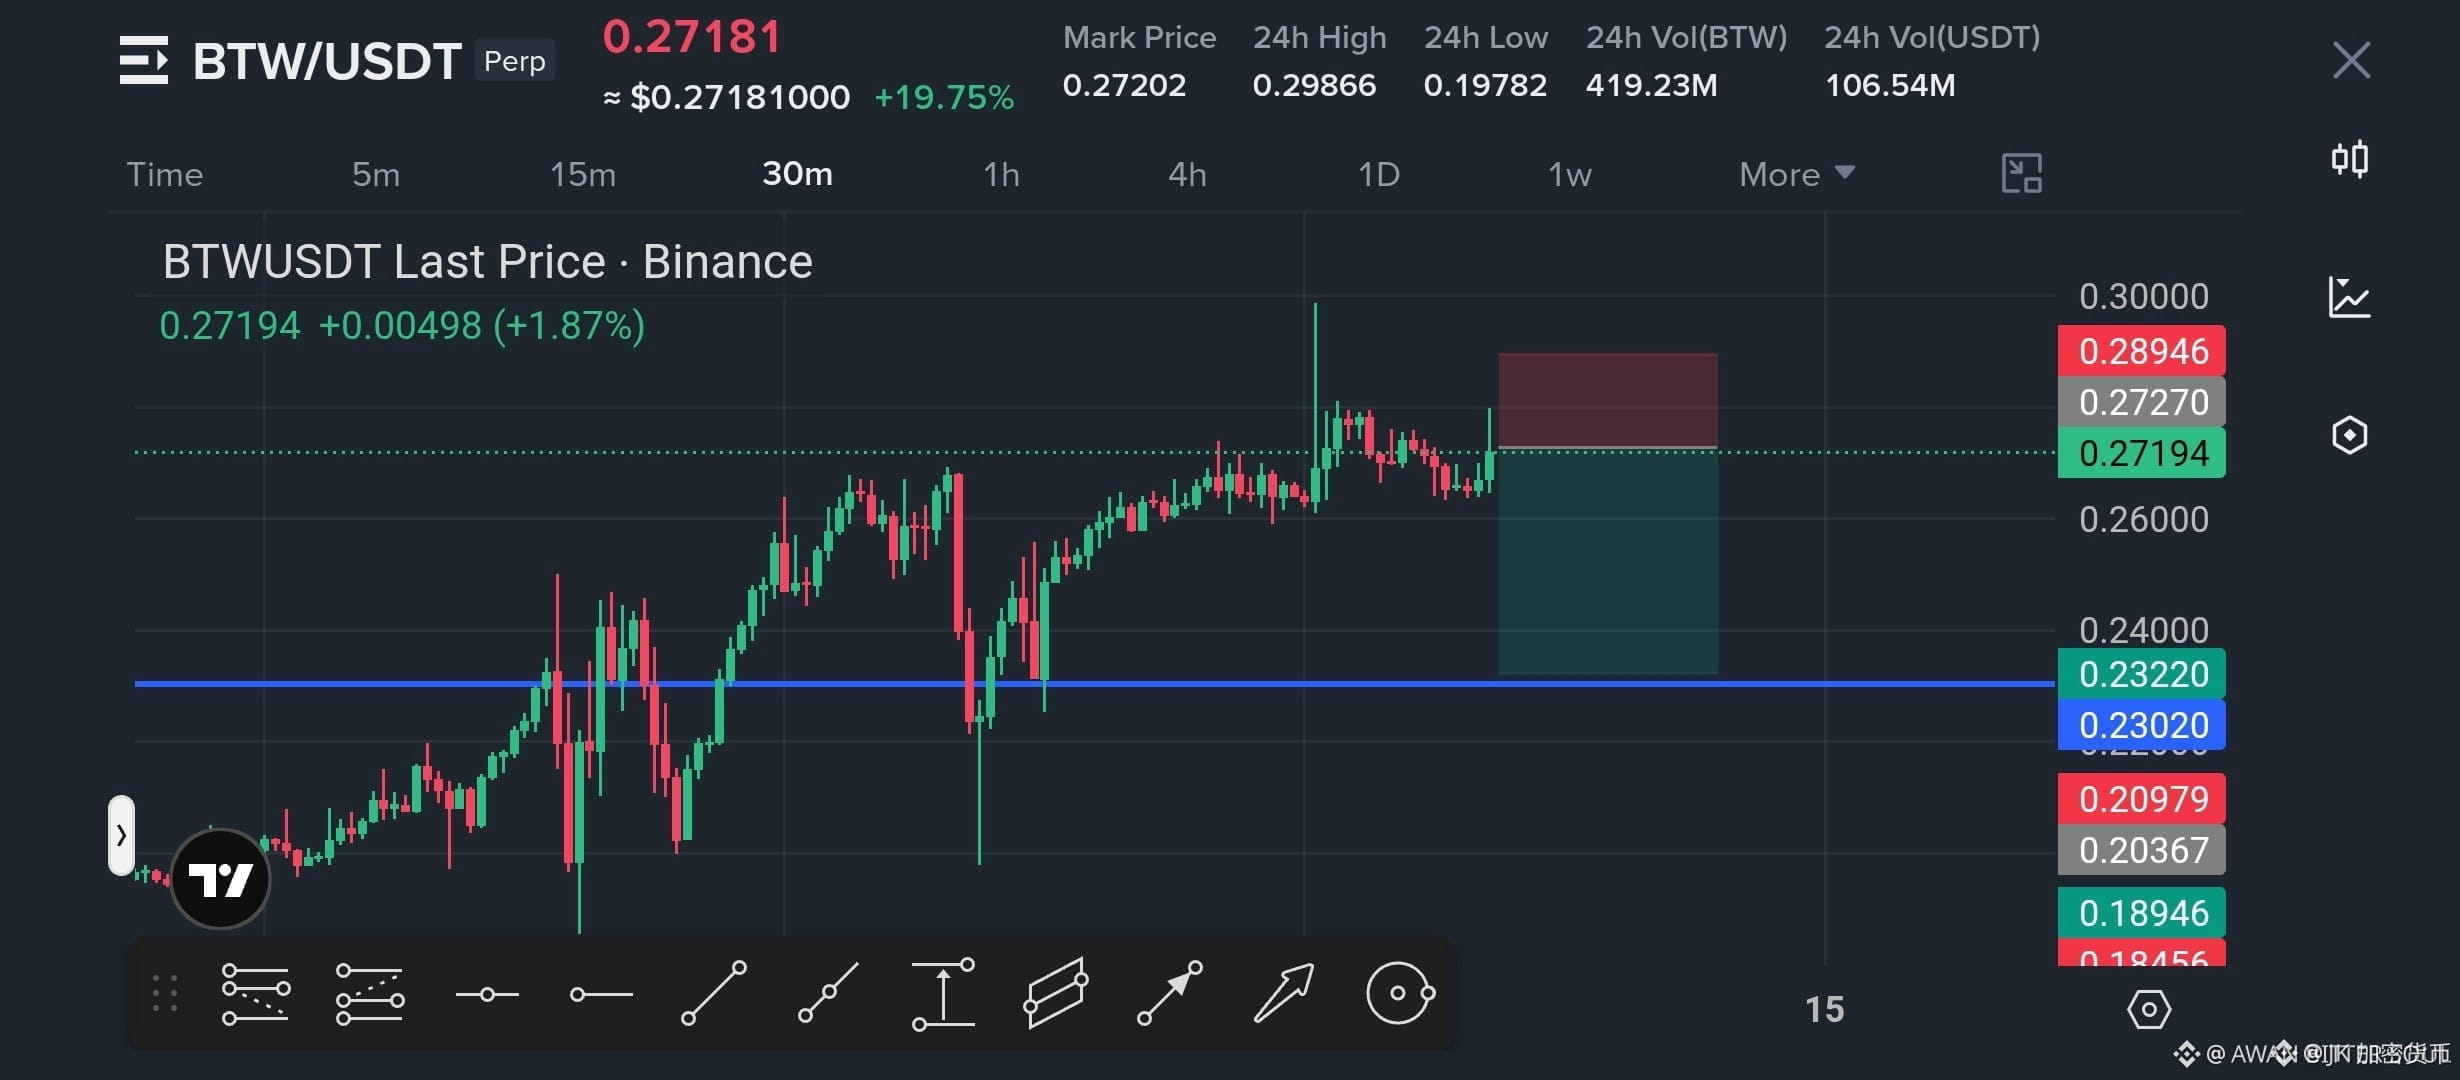The width and height of the screenshot is (2460, 1080).
Task: Click the blue 0.23020 price label
Action: point(2142,725)
